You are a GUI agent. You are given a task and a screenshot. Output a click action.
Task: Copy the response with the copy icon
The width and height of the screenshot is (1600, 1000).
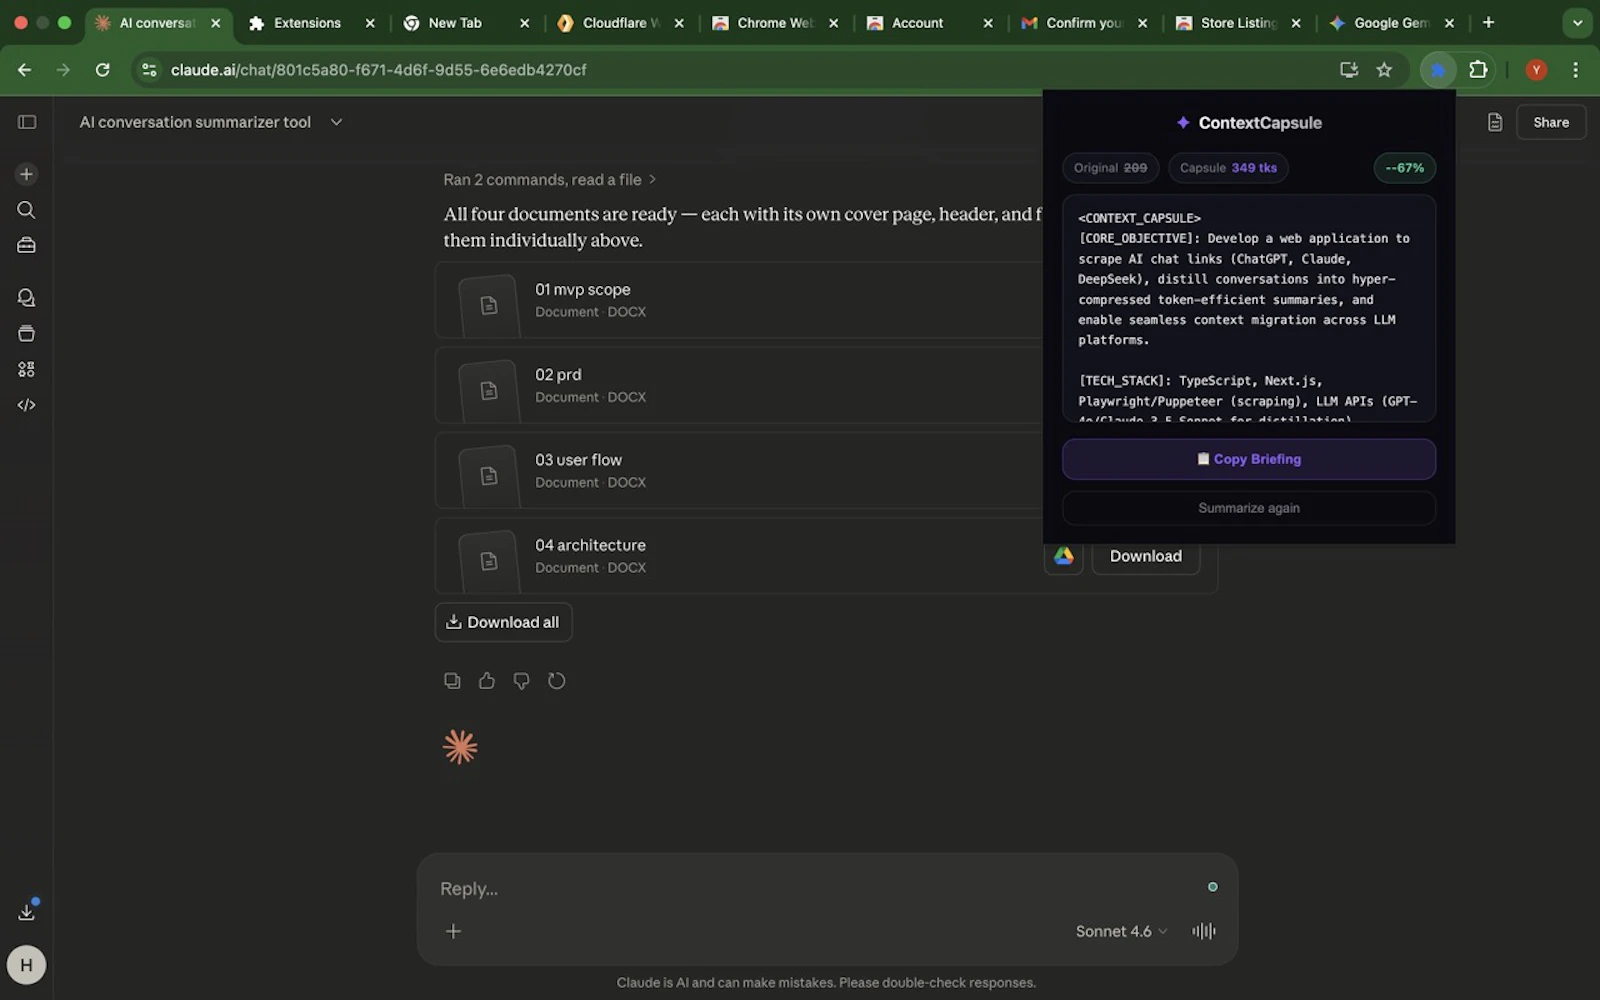tap(452, 681)
